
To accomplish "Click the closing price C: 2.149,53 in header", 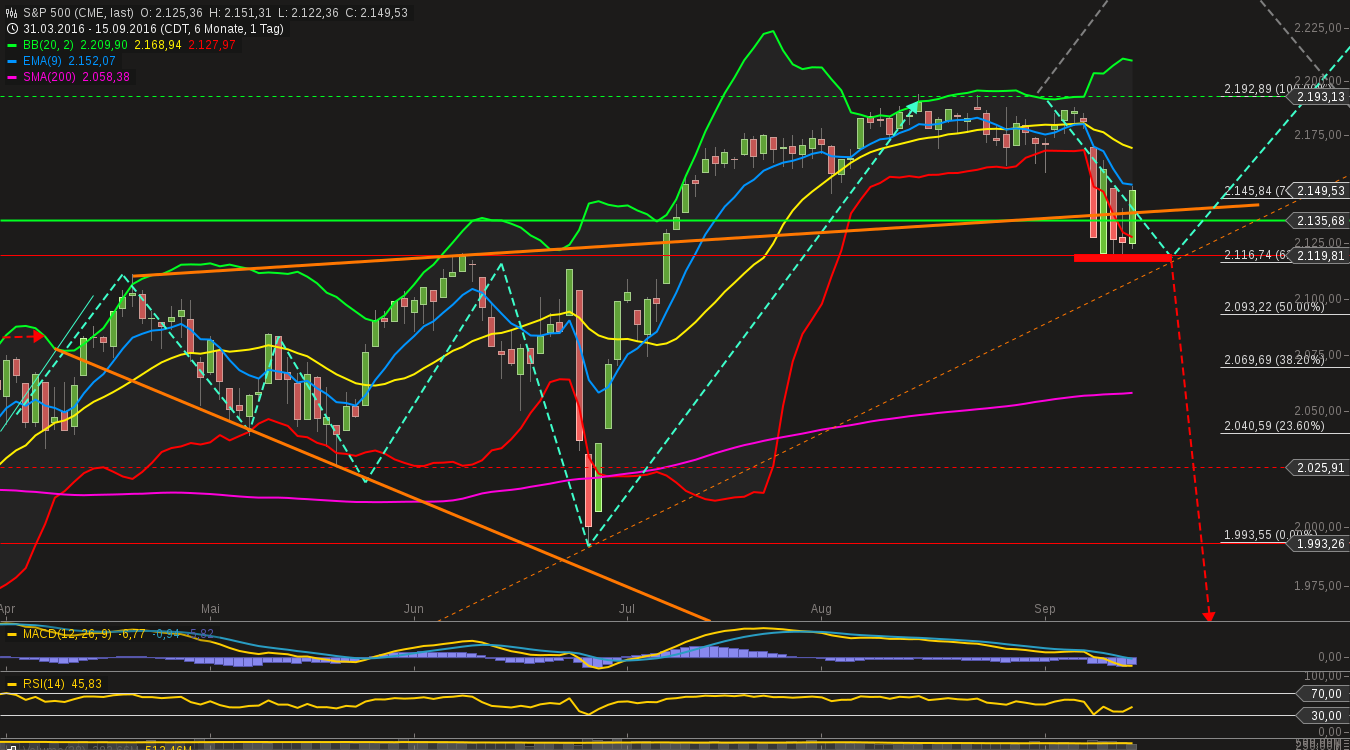I will (376, 13).
